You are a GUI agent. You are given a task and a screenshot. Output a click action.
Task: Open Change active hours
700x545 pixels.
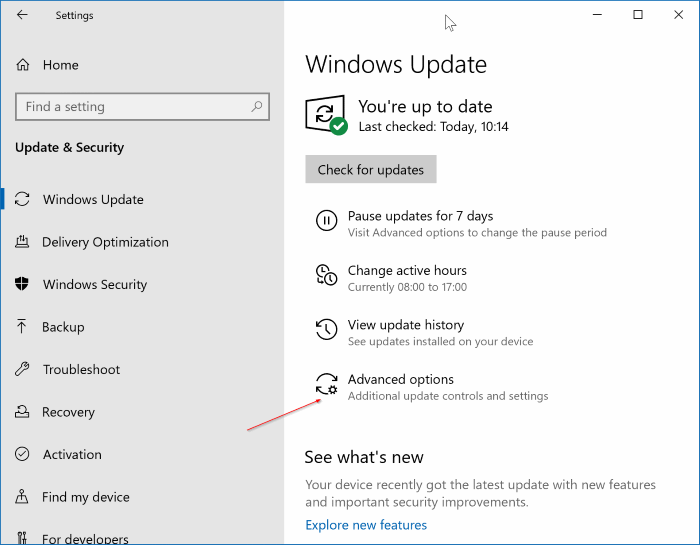point(407,270)
